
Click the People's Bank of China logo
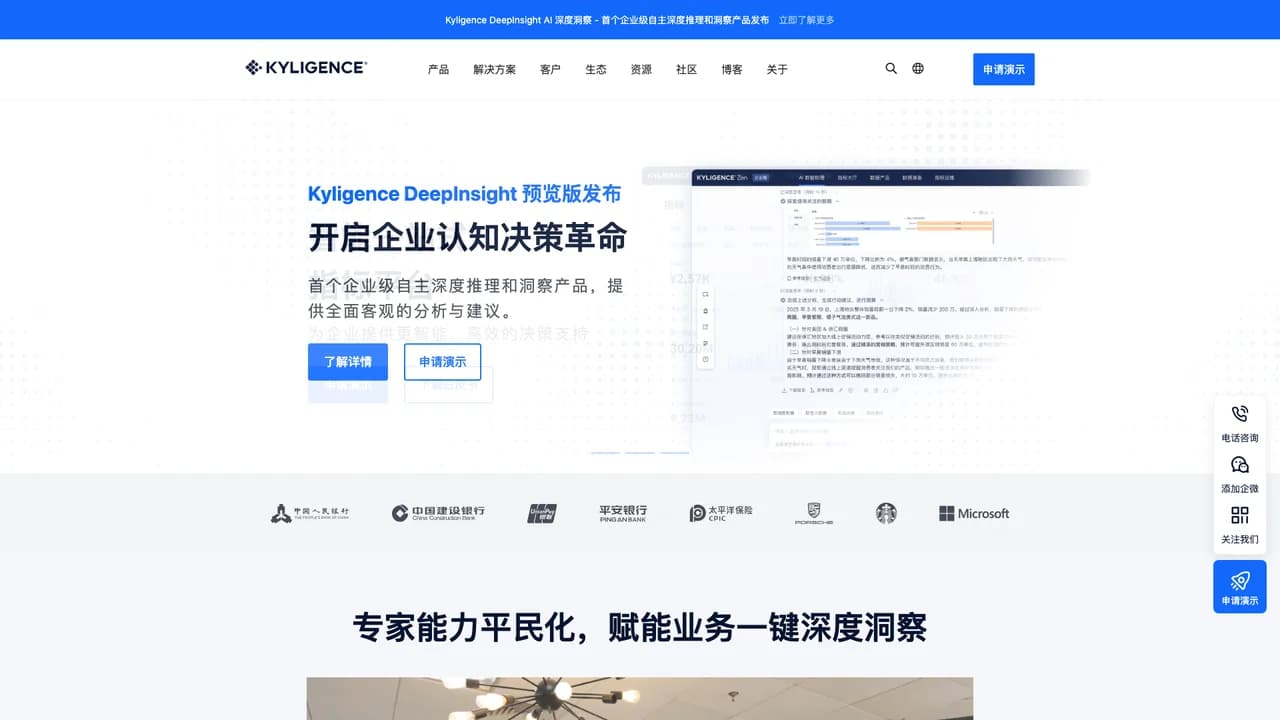[310, 513]
